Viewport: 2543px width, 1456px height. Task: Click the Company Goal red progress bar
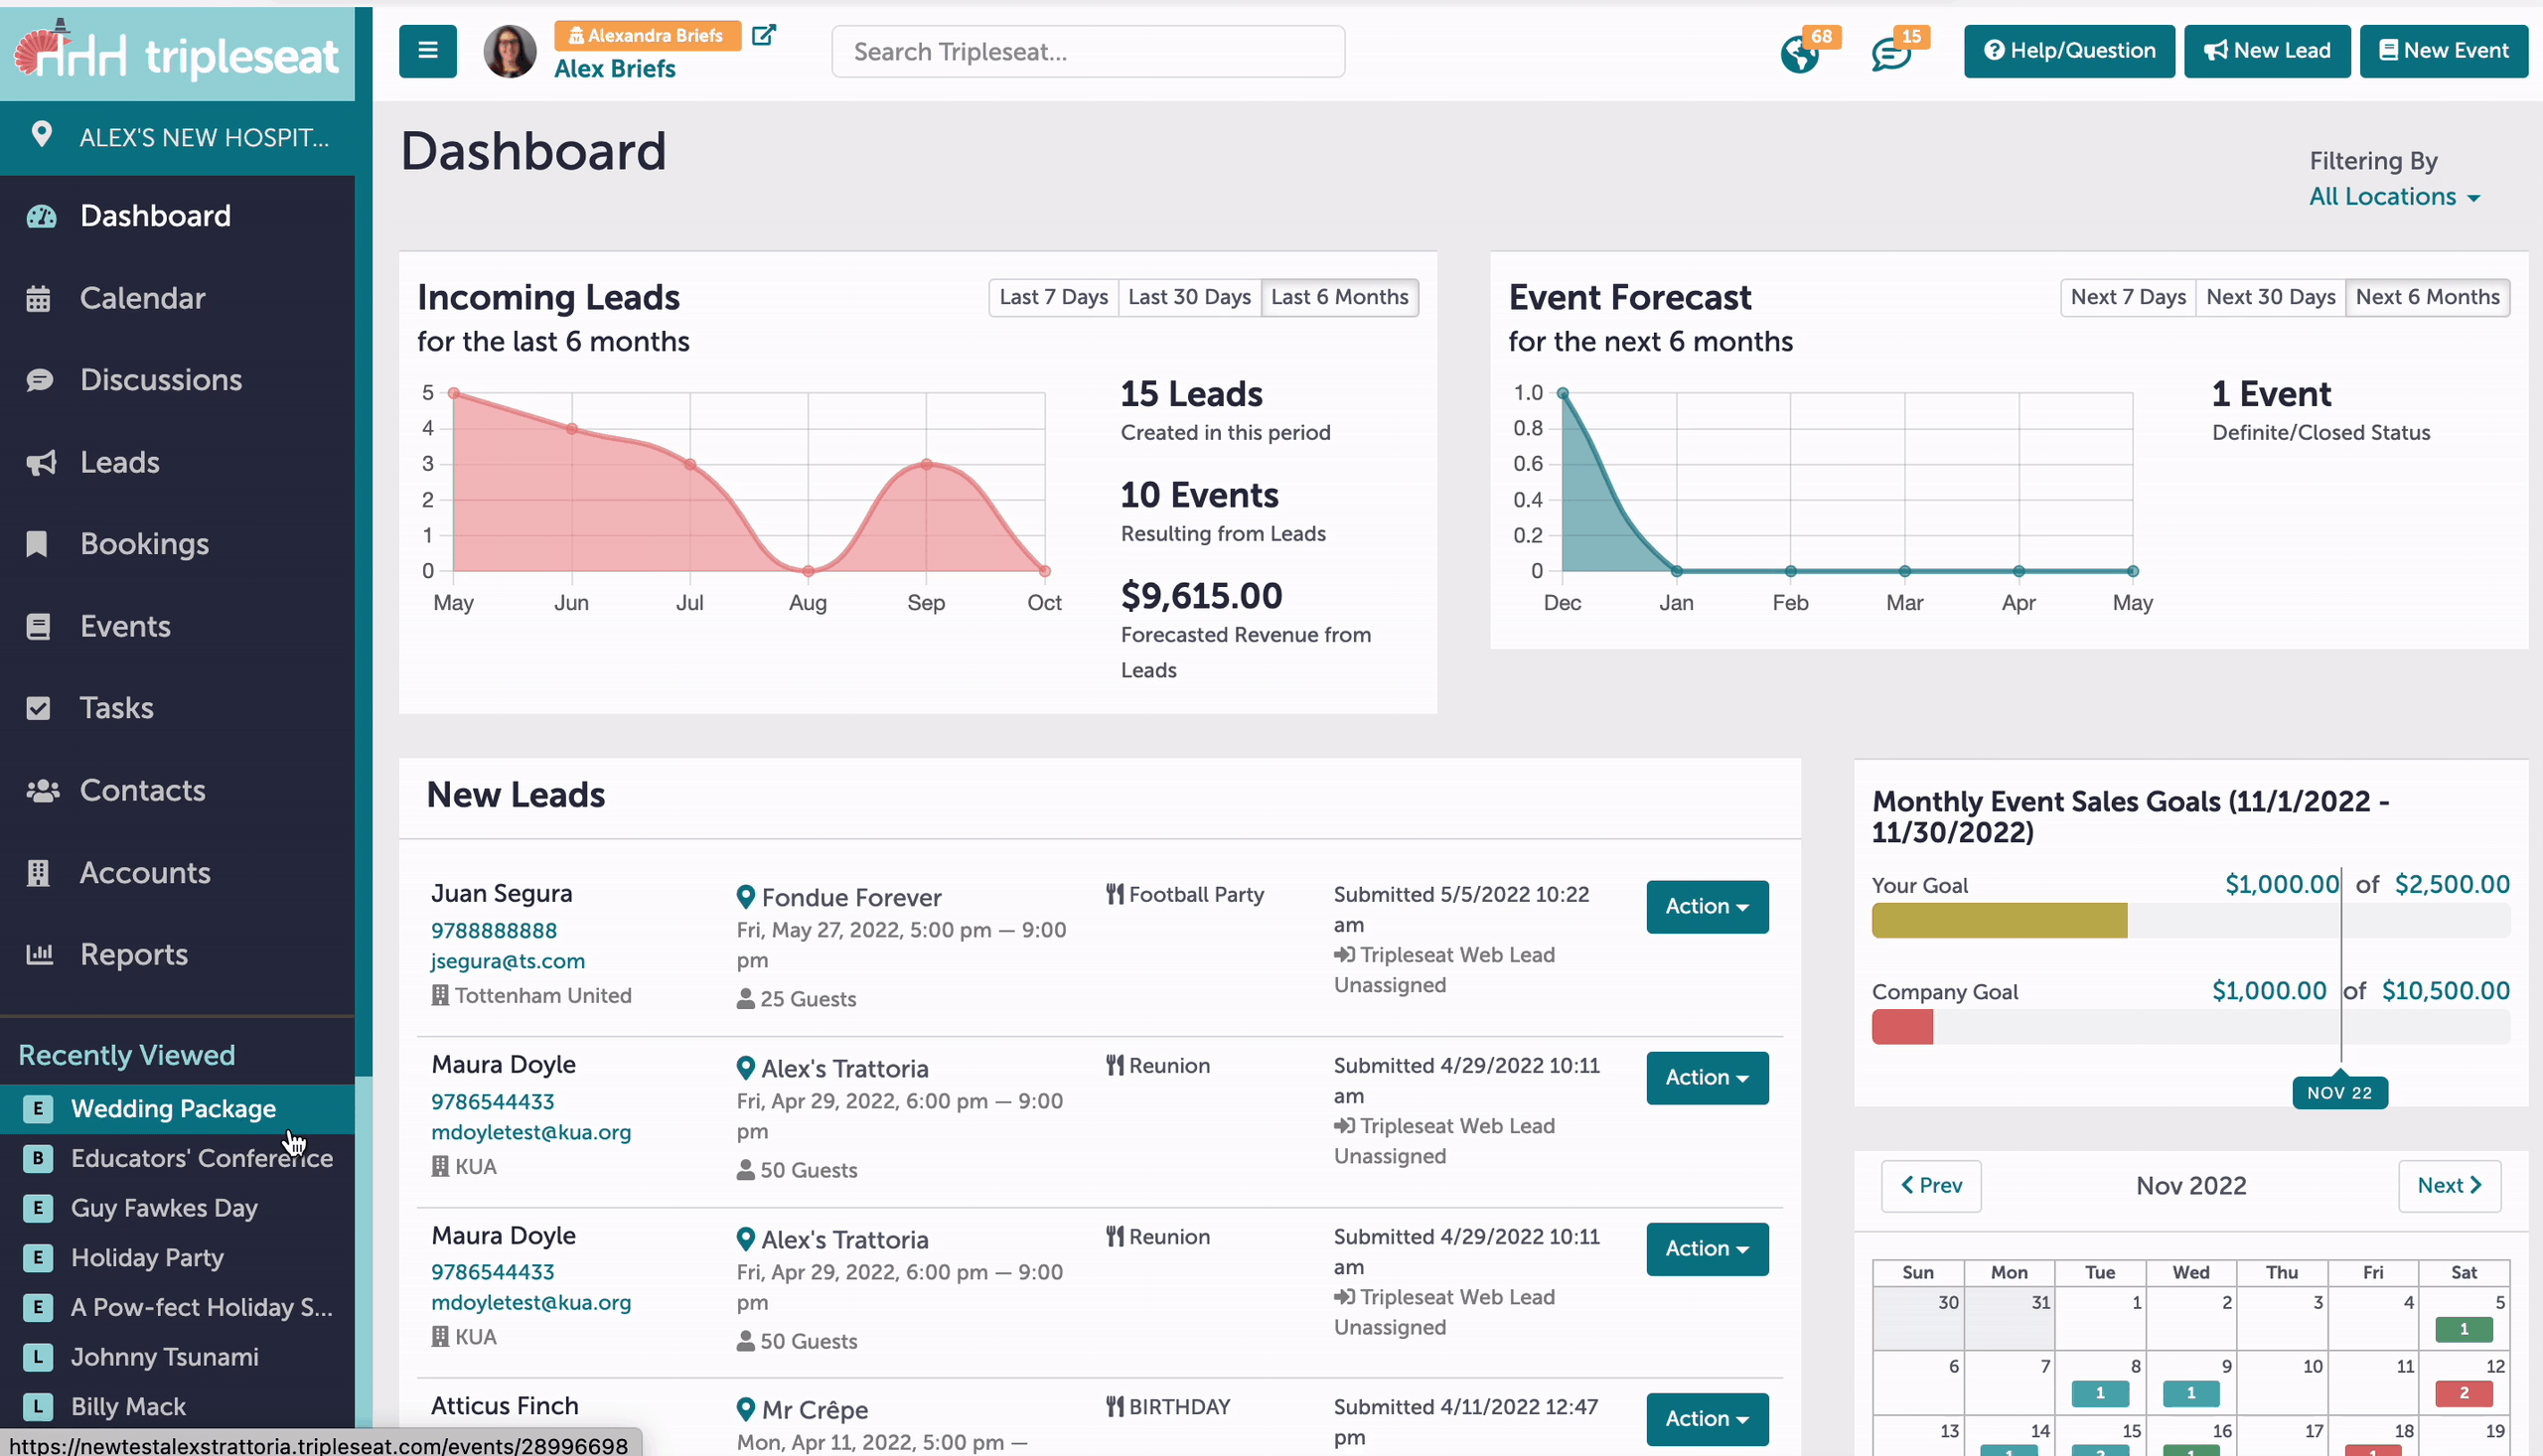pyautogui.click(x=1902, y=1027)
